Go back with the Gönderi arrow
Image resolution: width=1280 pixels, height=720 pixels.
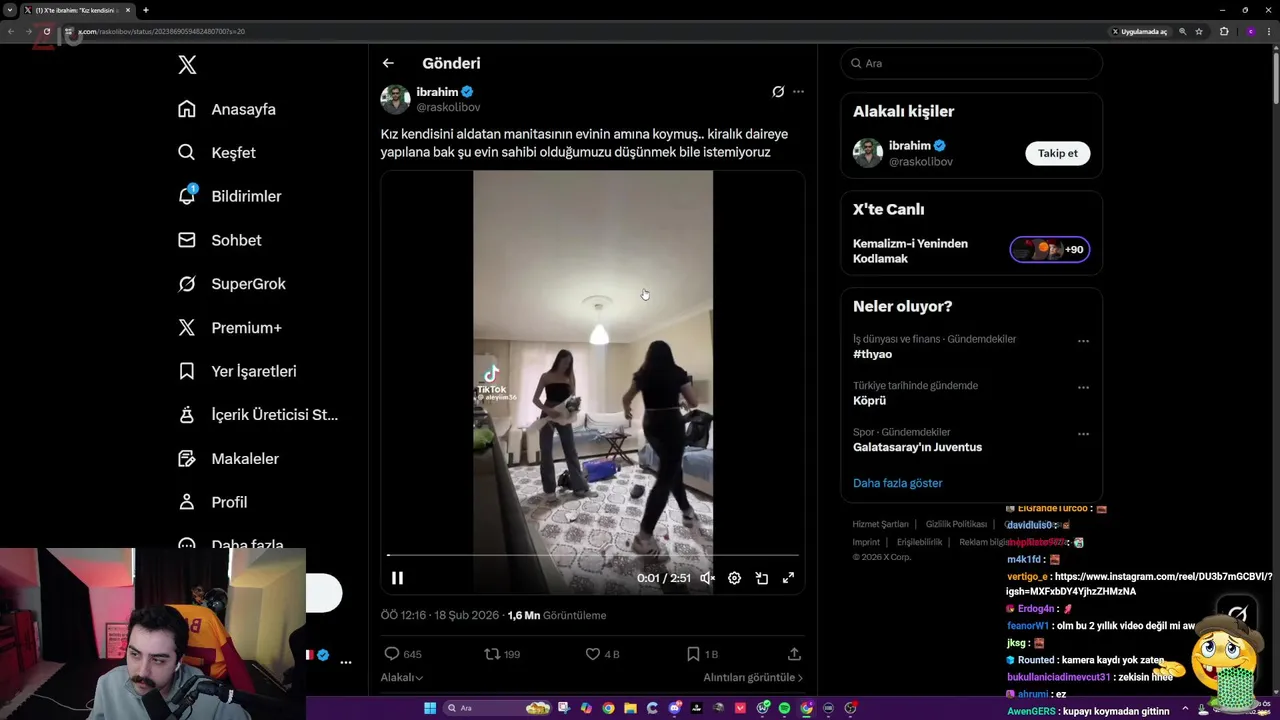(x=388, y=63)
